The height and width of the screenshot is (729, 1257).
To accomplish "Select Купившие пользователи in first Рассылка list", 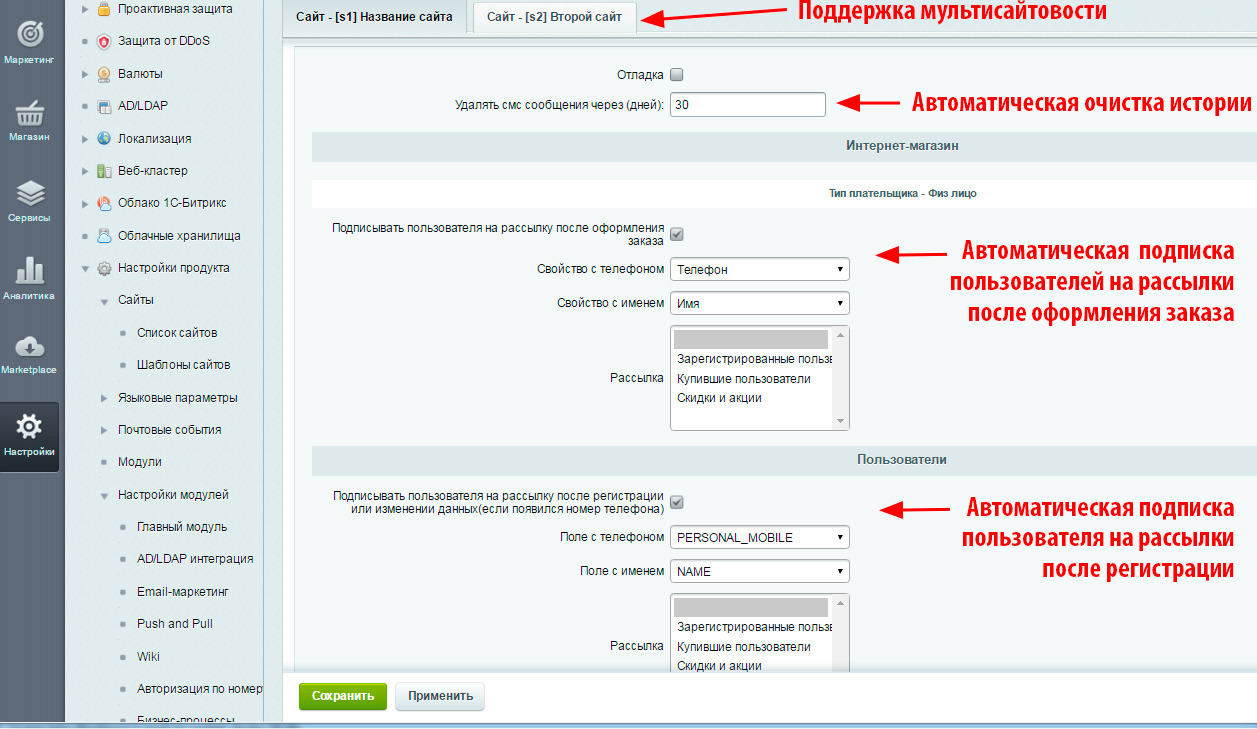I will (x=743, y=379).
